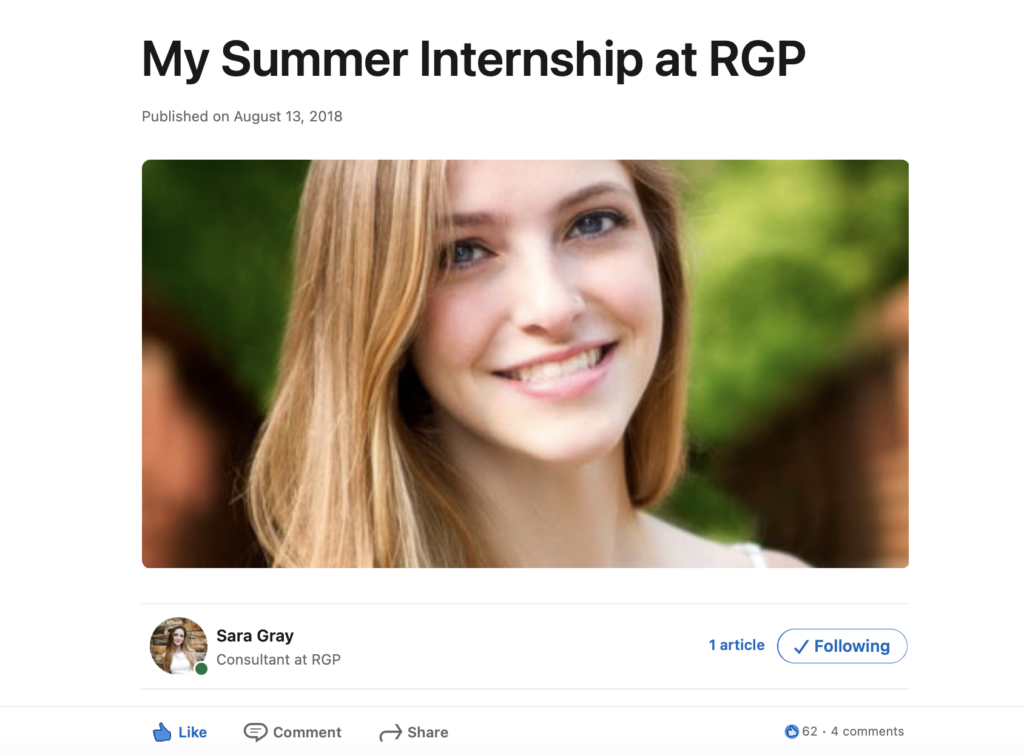
Task: Open the Sara Gray author name
Action: click(x=255, y=636)
